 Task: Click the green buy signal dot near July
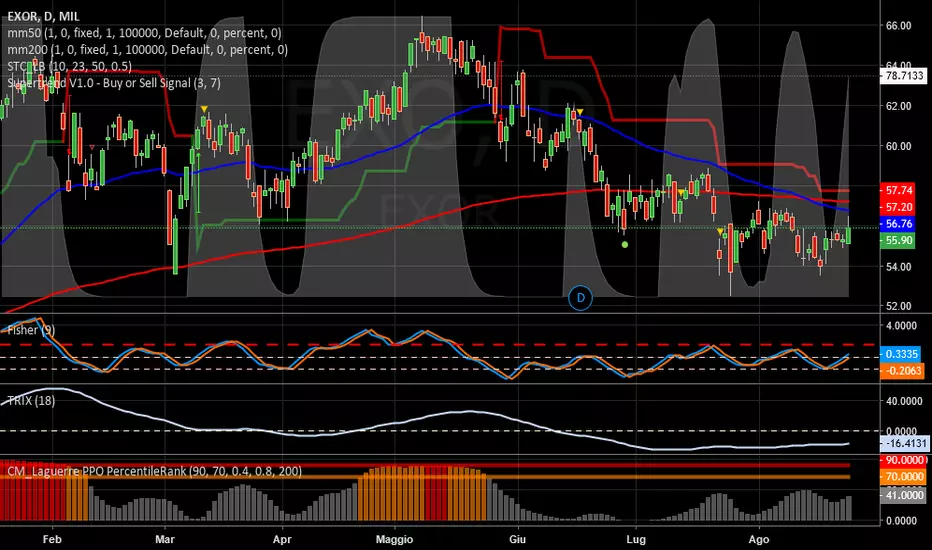624,244
